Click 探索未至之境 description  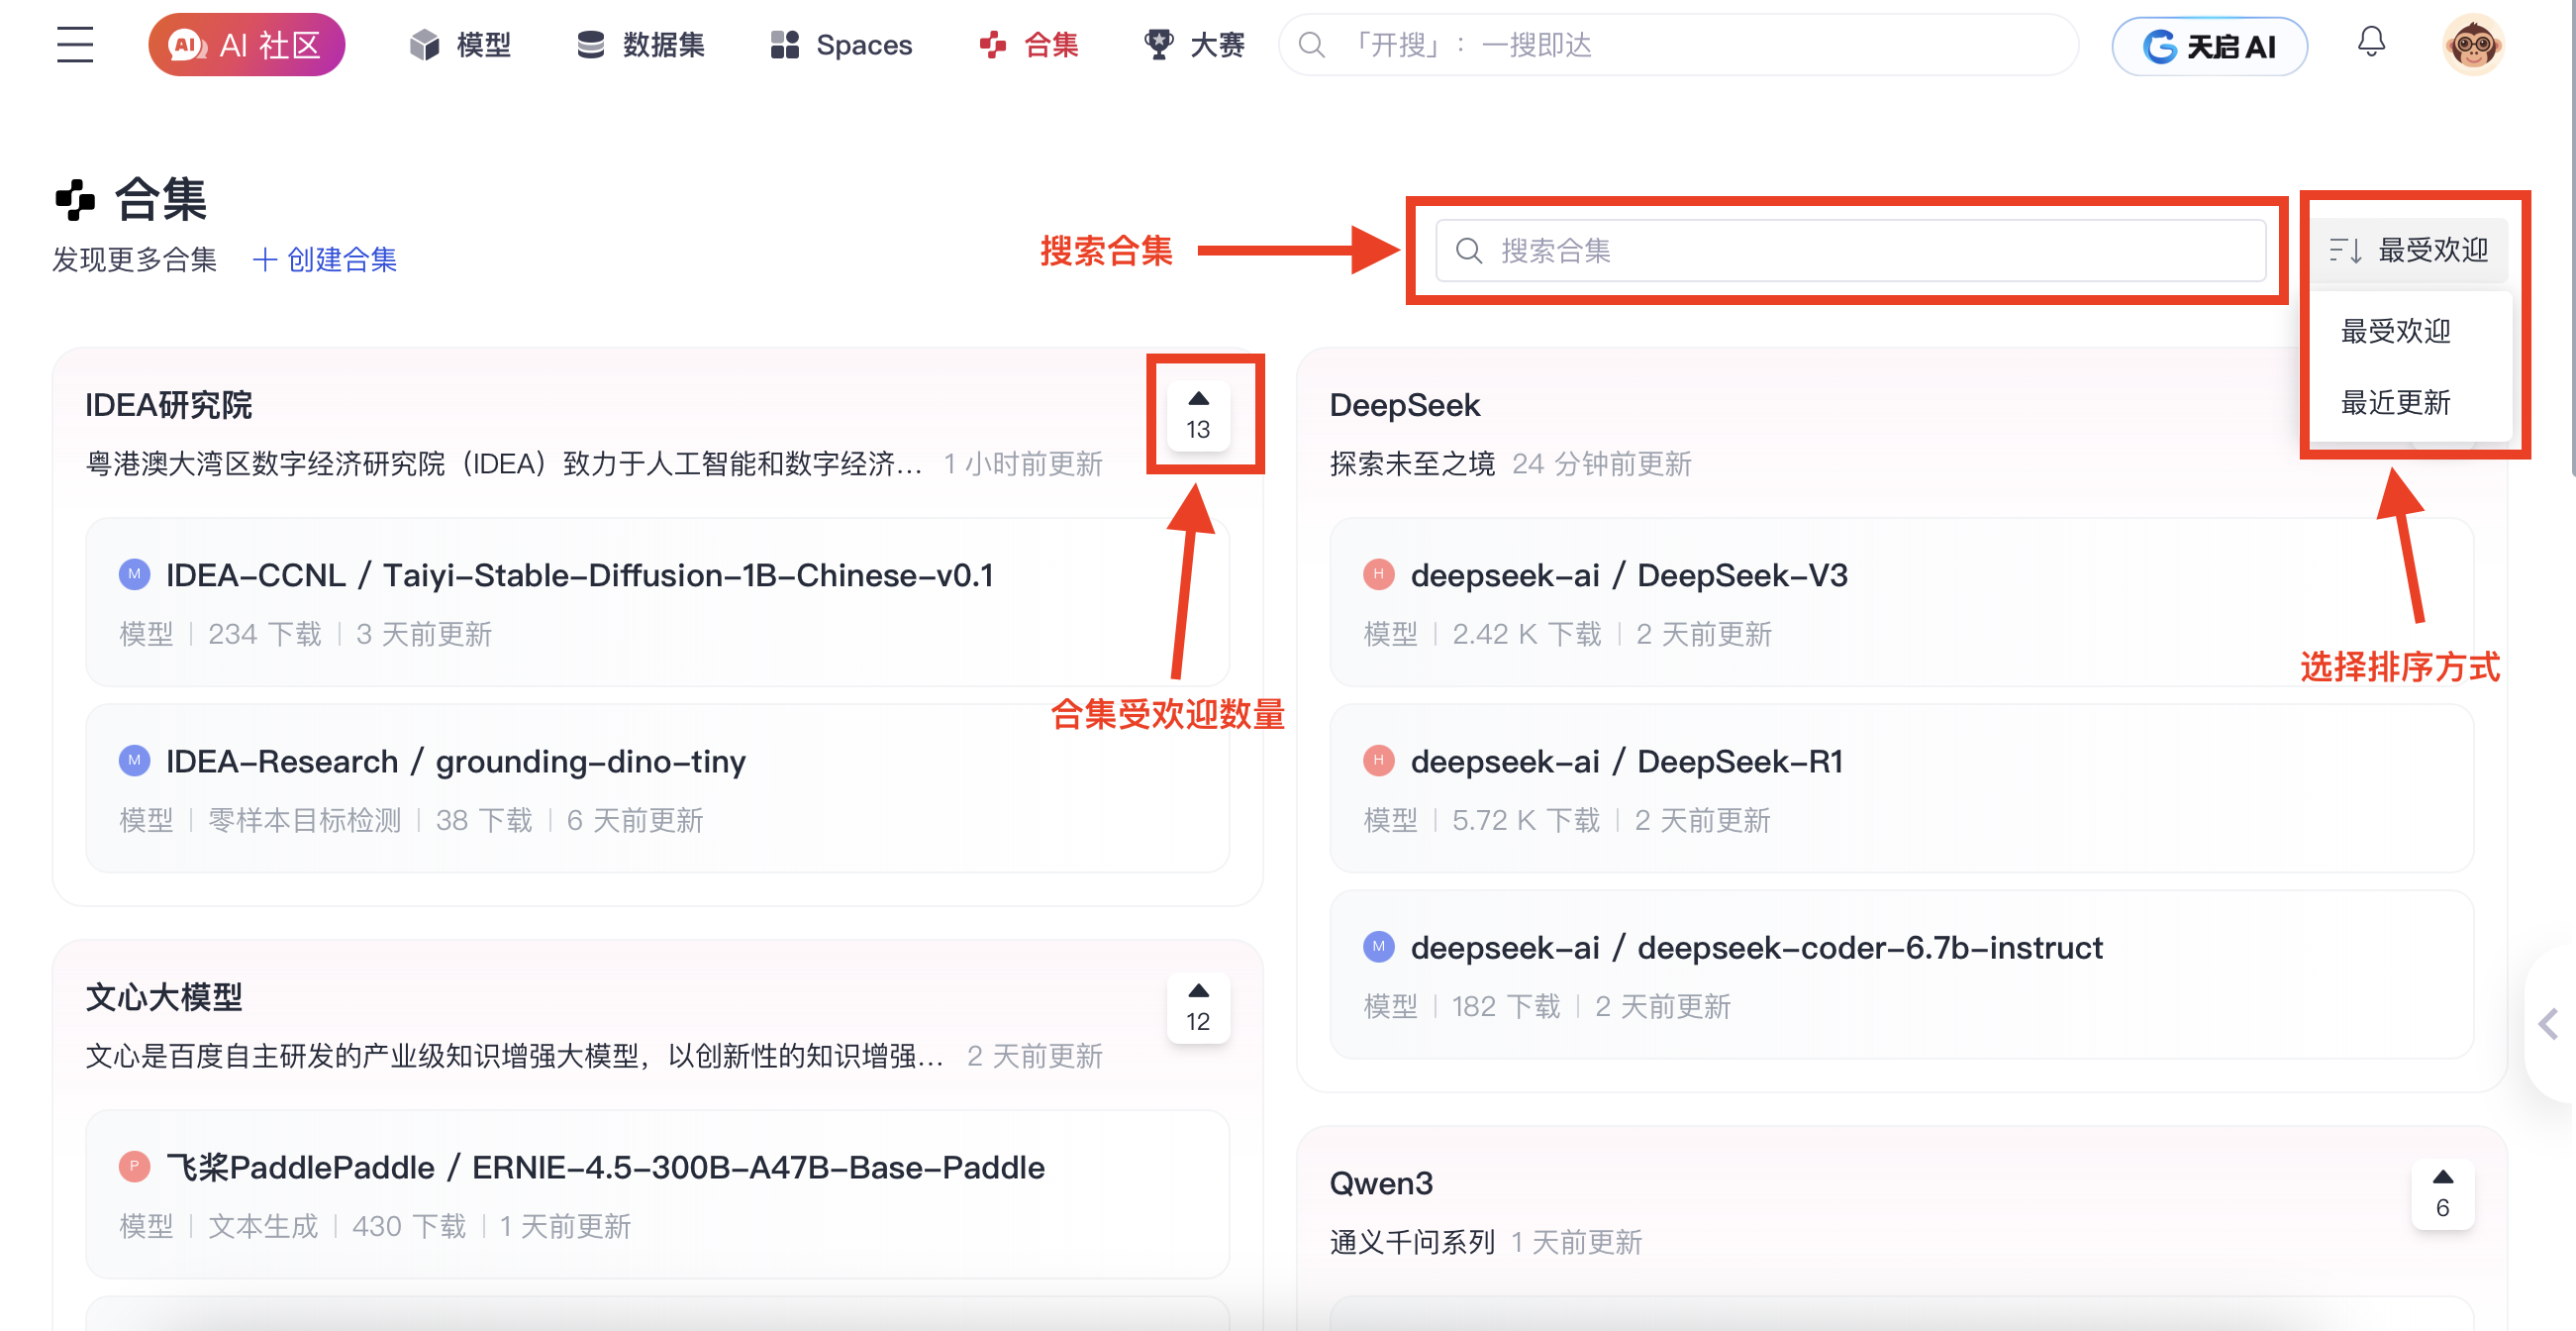pos(1412,463)
